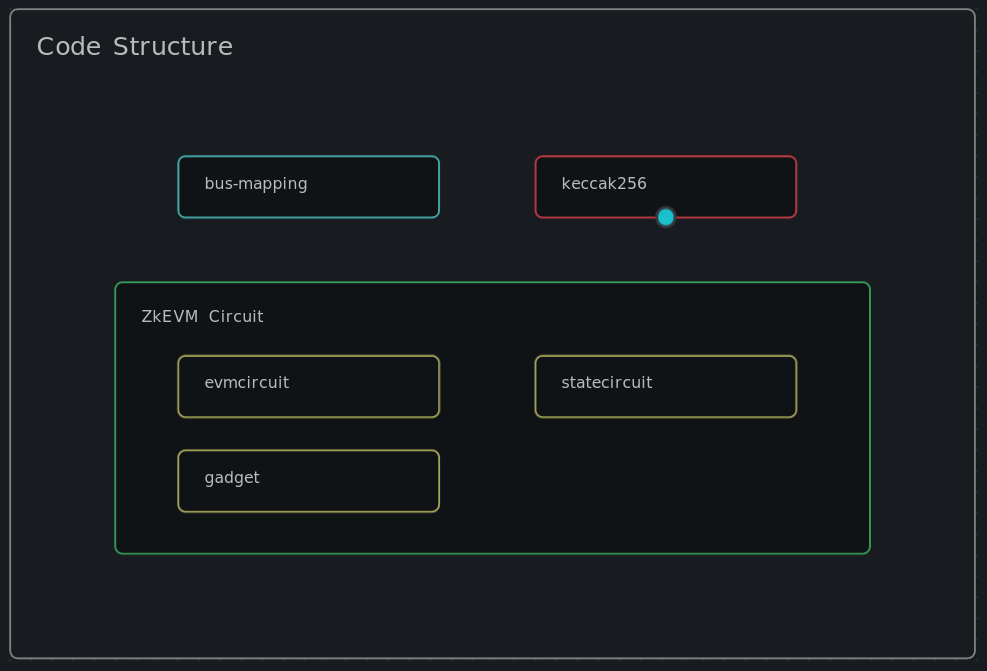Expand the statecircuit node details
Viewport: 987px width, 671px height.
pos(665,386)
